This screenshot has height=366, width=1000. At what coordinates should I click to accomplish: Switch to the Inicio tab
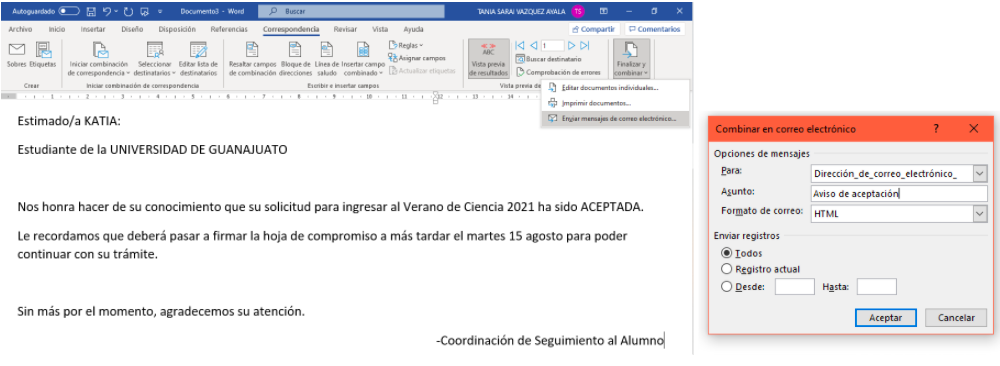click(57, 29)
